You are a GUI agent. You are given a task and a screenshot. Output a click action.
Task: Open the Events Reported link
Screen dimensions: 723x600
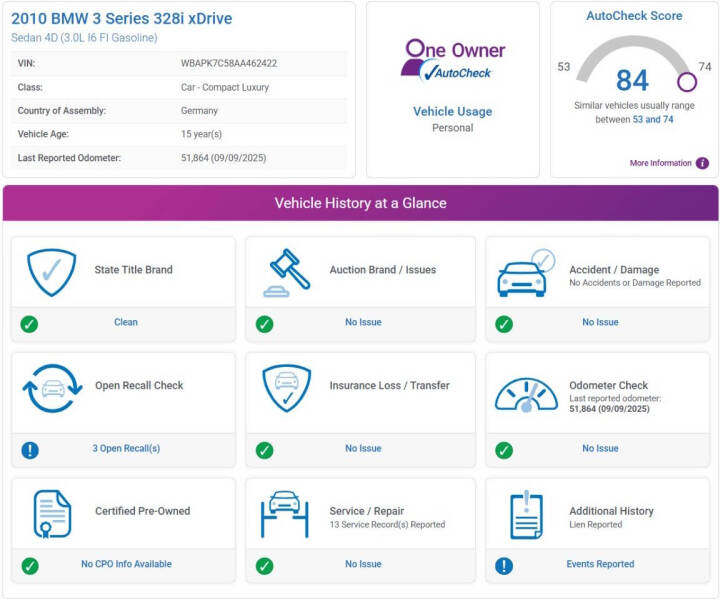click(600, 564)
